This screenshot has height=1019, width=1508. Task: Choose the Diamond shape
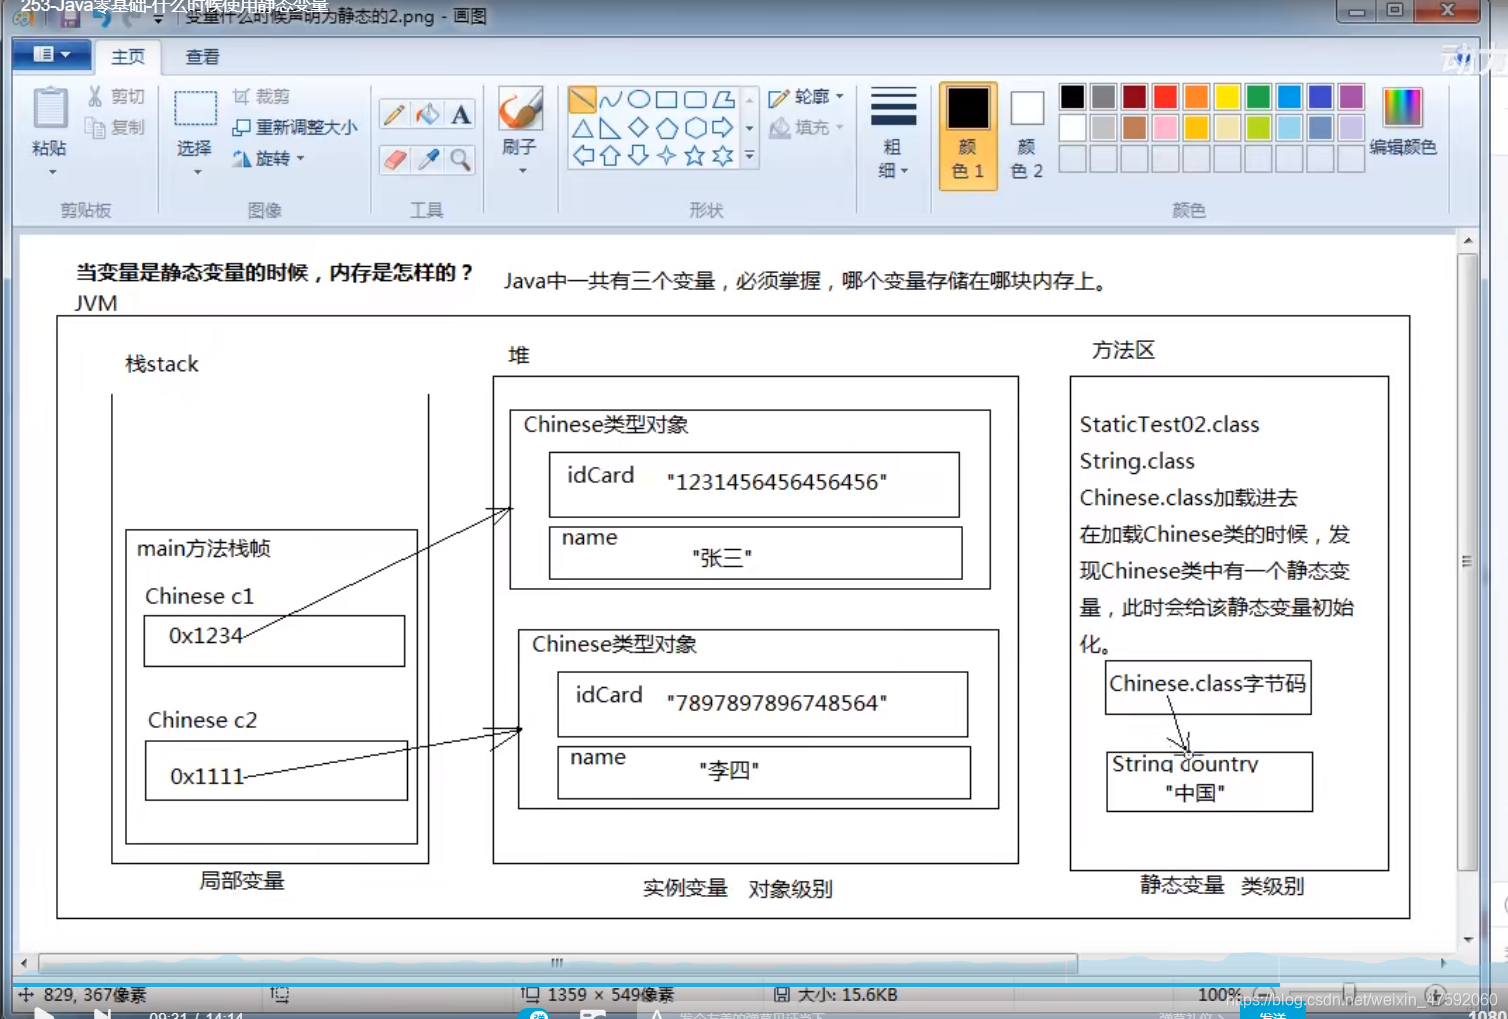click(x=638, y=128)
